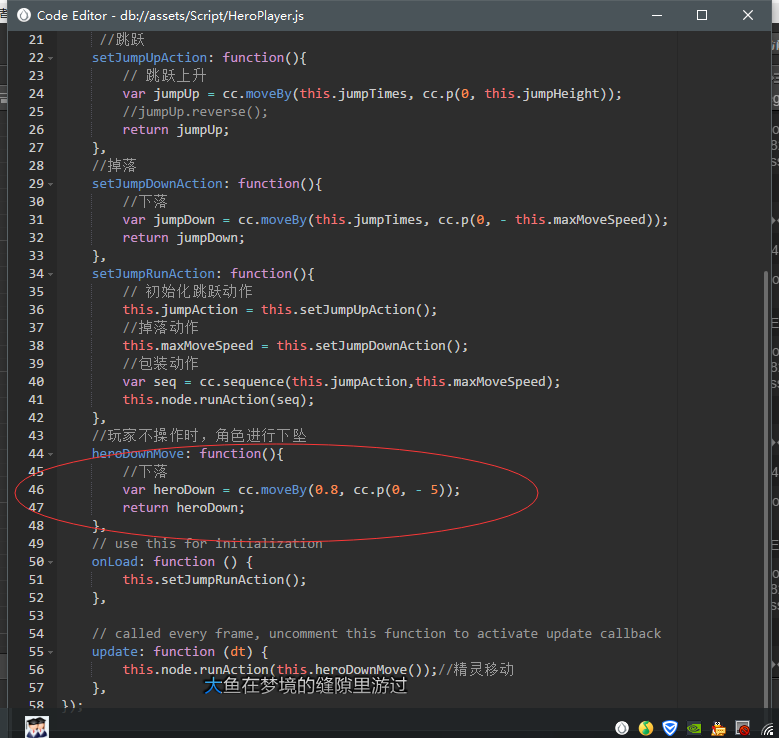Open the yellow-green browser tray icon
Screen dimensions: 779x738
point(646,728)
